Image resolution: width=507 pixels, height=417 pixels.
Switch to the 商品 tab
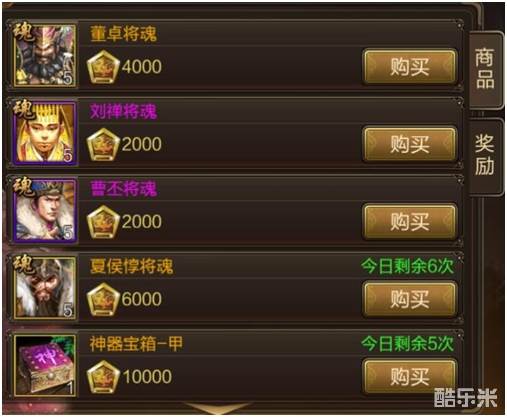tap(485, 69)
